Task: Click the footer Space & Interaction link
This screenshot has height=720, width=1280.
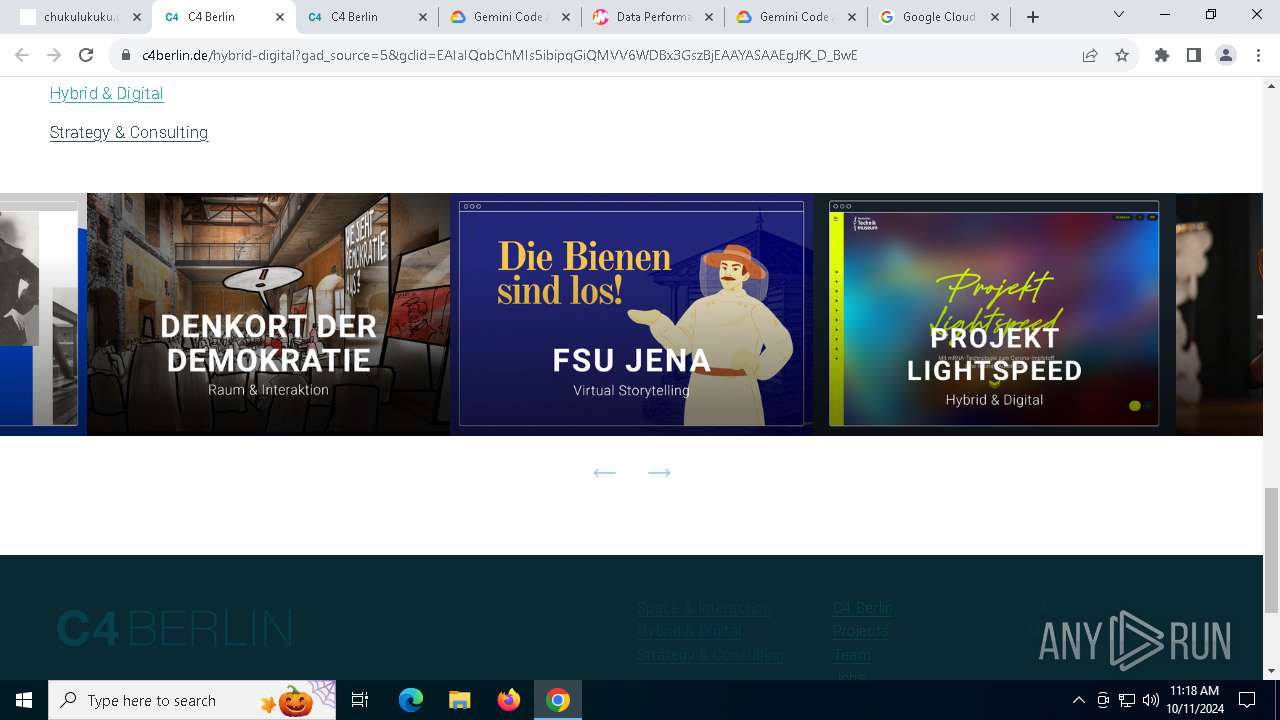Action: 704,608
